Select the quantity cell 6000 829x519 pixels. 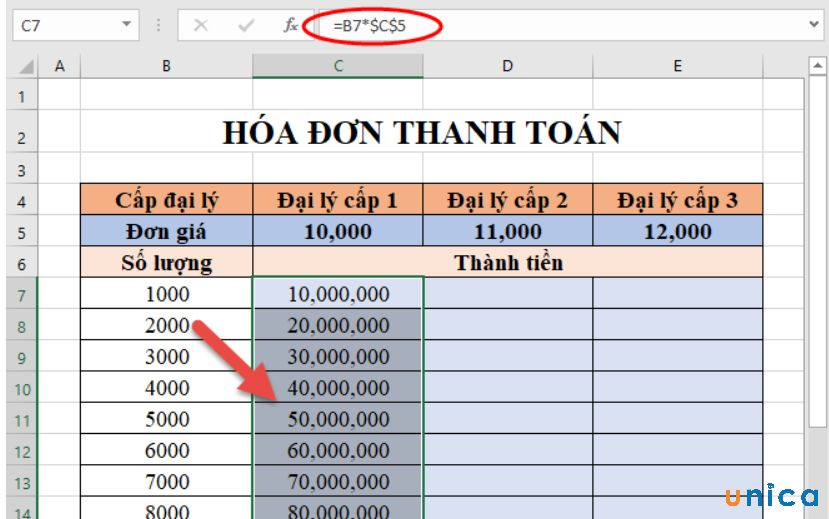click(167, 450)
